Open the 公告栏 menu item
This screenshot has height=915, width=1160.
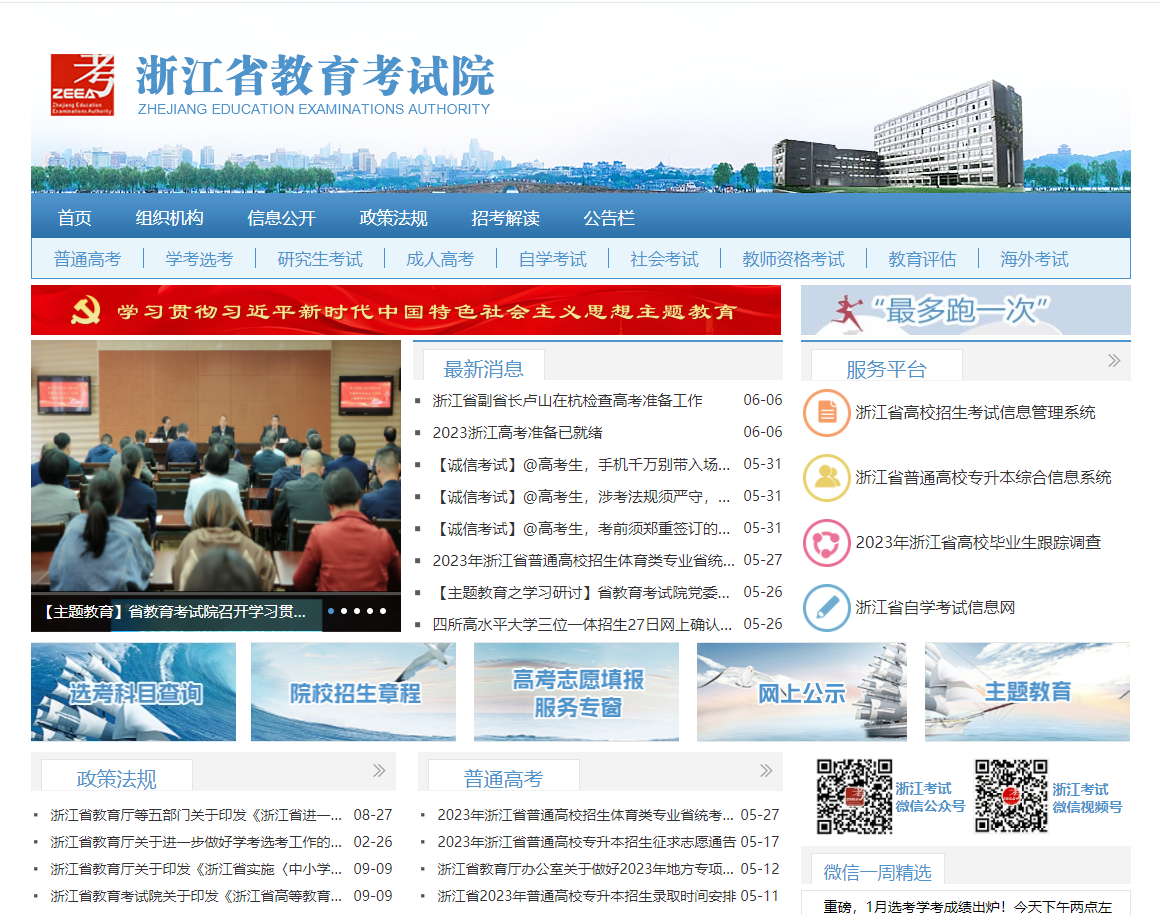(x=609, y=217)
